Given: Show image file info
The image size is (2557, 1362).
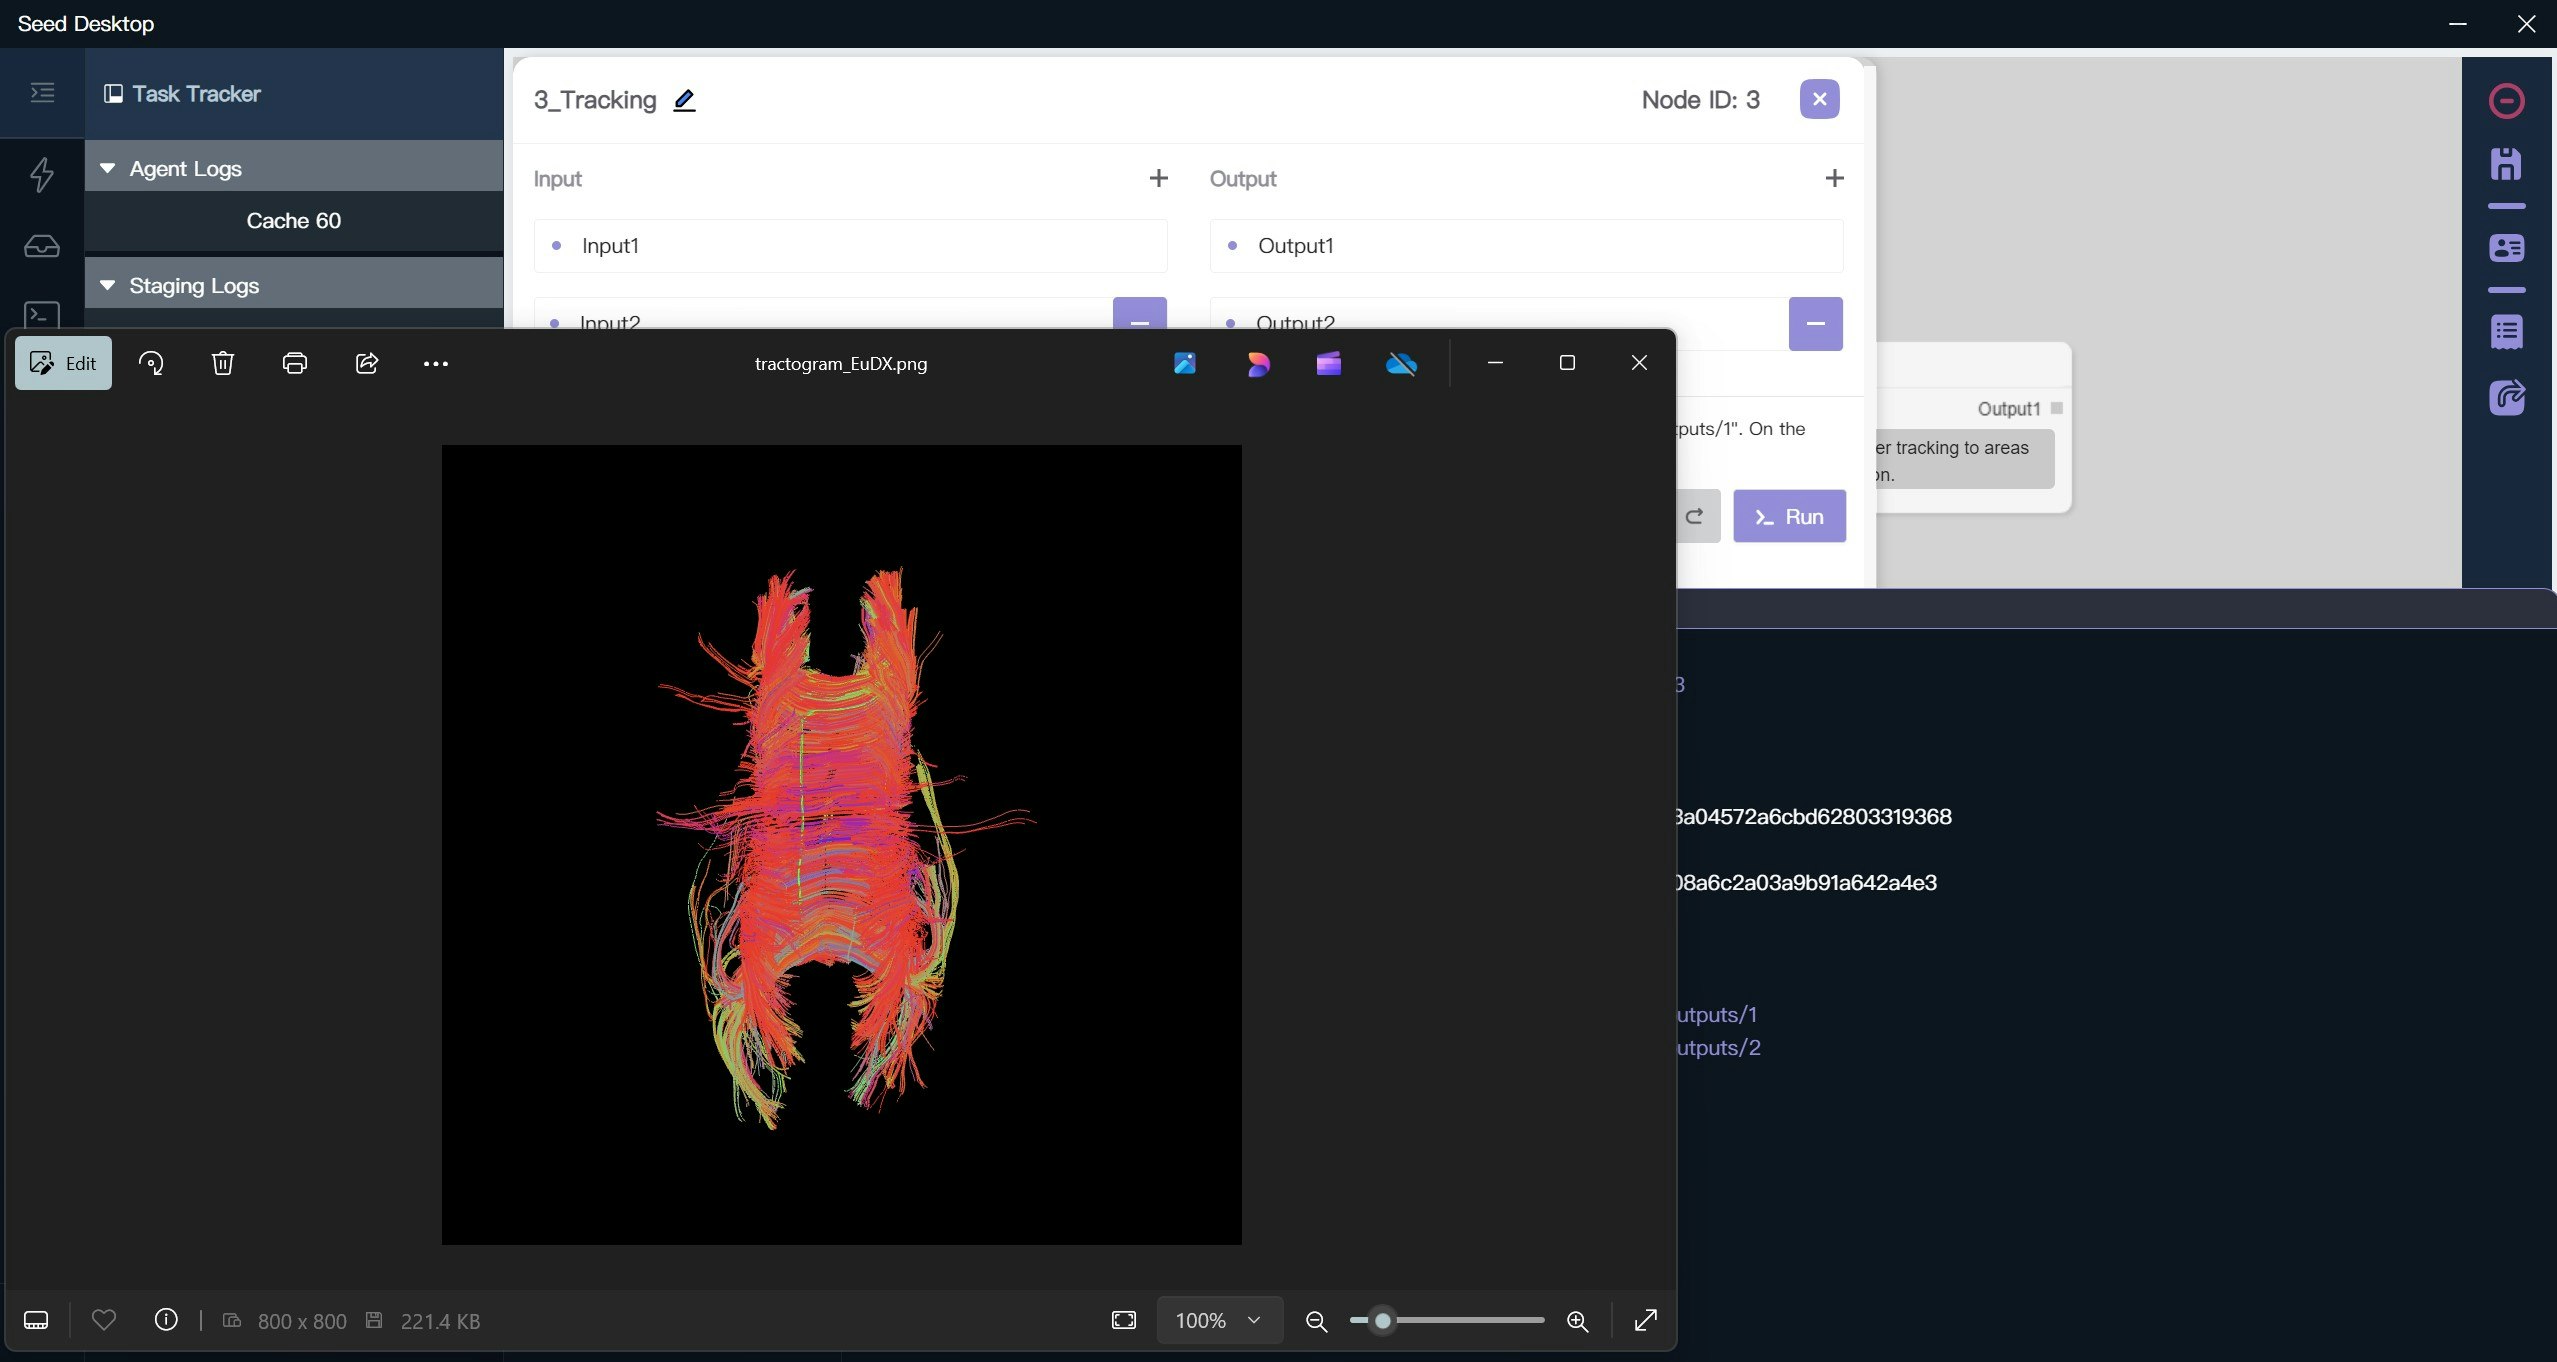Looking at the screenshot, I should [x=166, y=1320].
